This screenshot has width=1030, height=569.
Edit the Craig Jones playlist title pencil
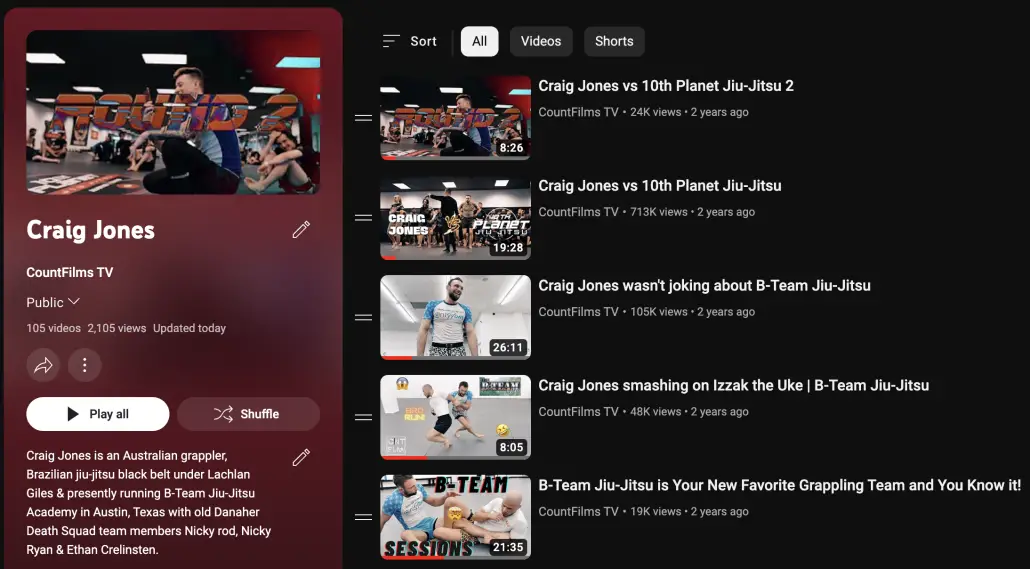tap(301, 229)
